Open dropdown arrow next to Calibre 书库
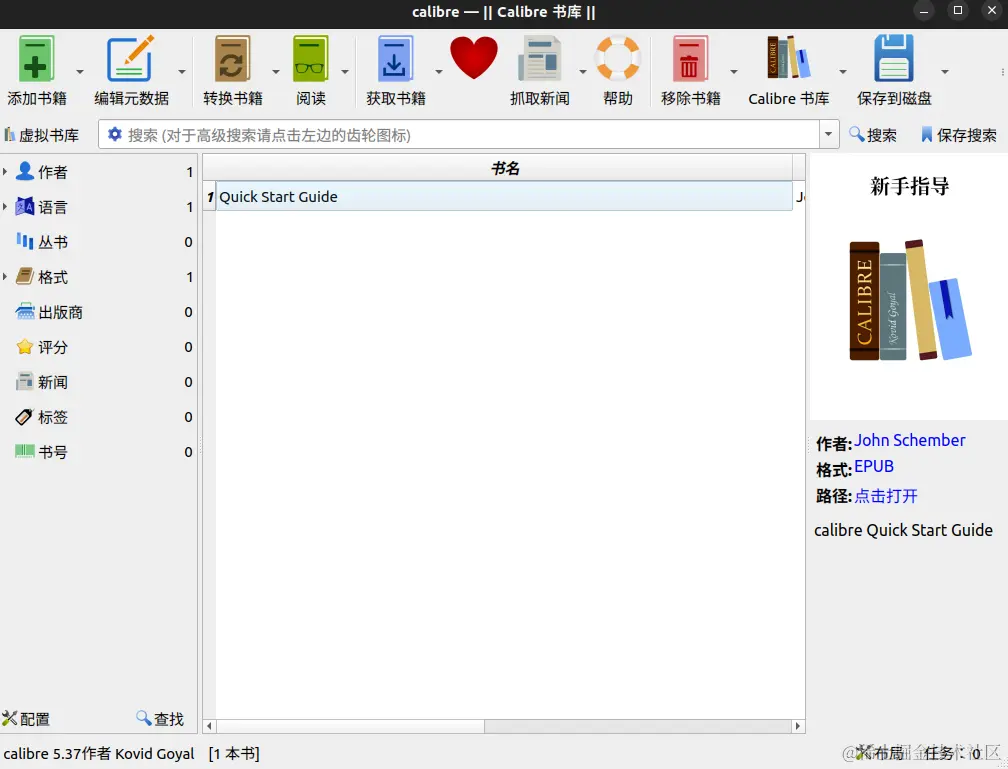This screenshot has width=1008, height=769. coord(843,71)
